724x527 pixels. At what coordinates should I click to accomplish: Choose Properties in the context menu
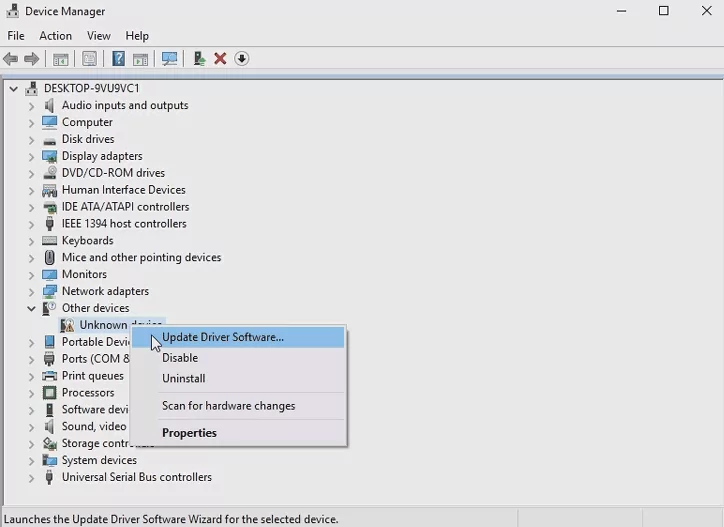point(238,433)
